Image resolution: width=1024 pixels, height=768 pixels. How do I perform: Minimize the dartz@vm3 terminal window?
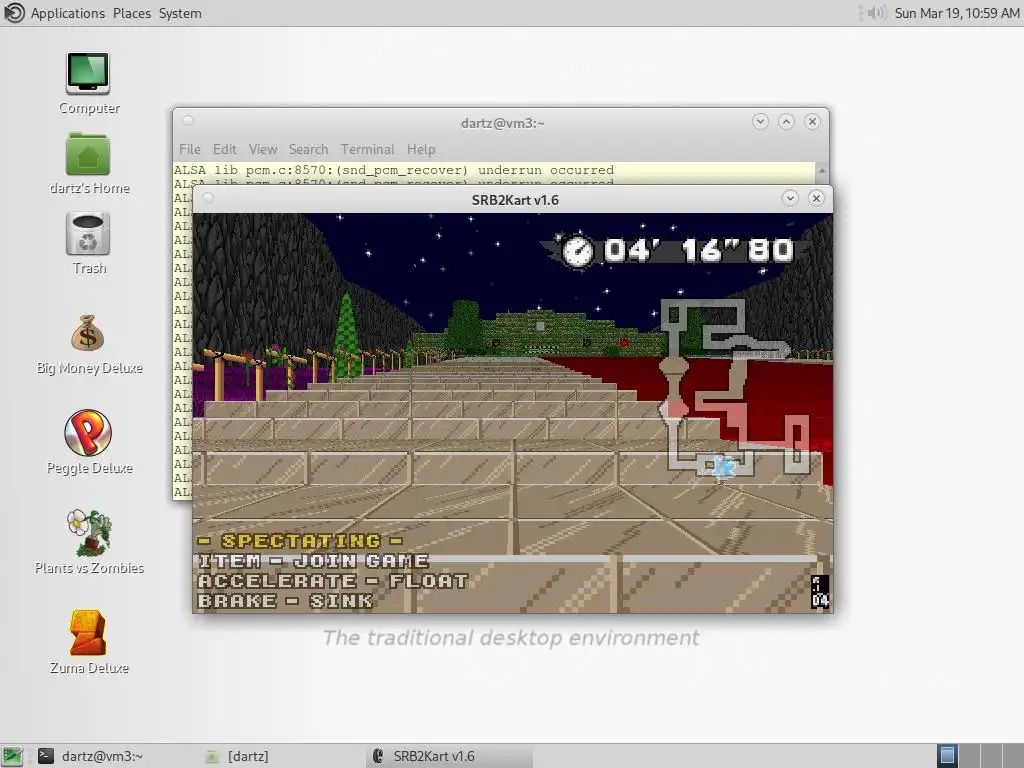[x=760, y=121]
